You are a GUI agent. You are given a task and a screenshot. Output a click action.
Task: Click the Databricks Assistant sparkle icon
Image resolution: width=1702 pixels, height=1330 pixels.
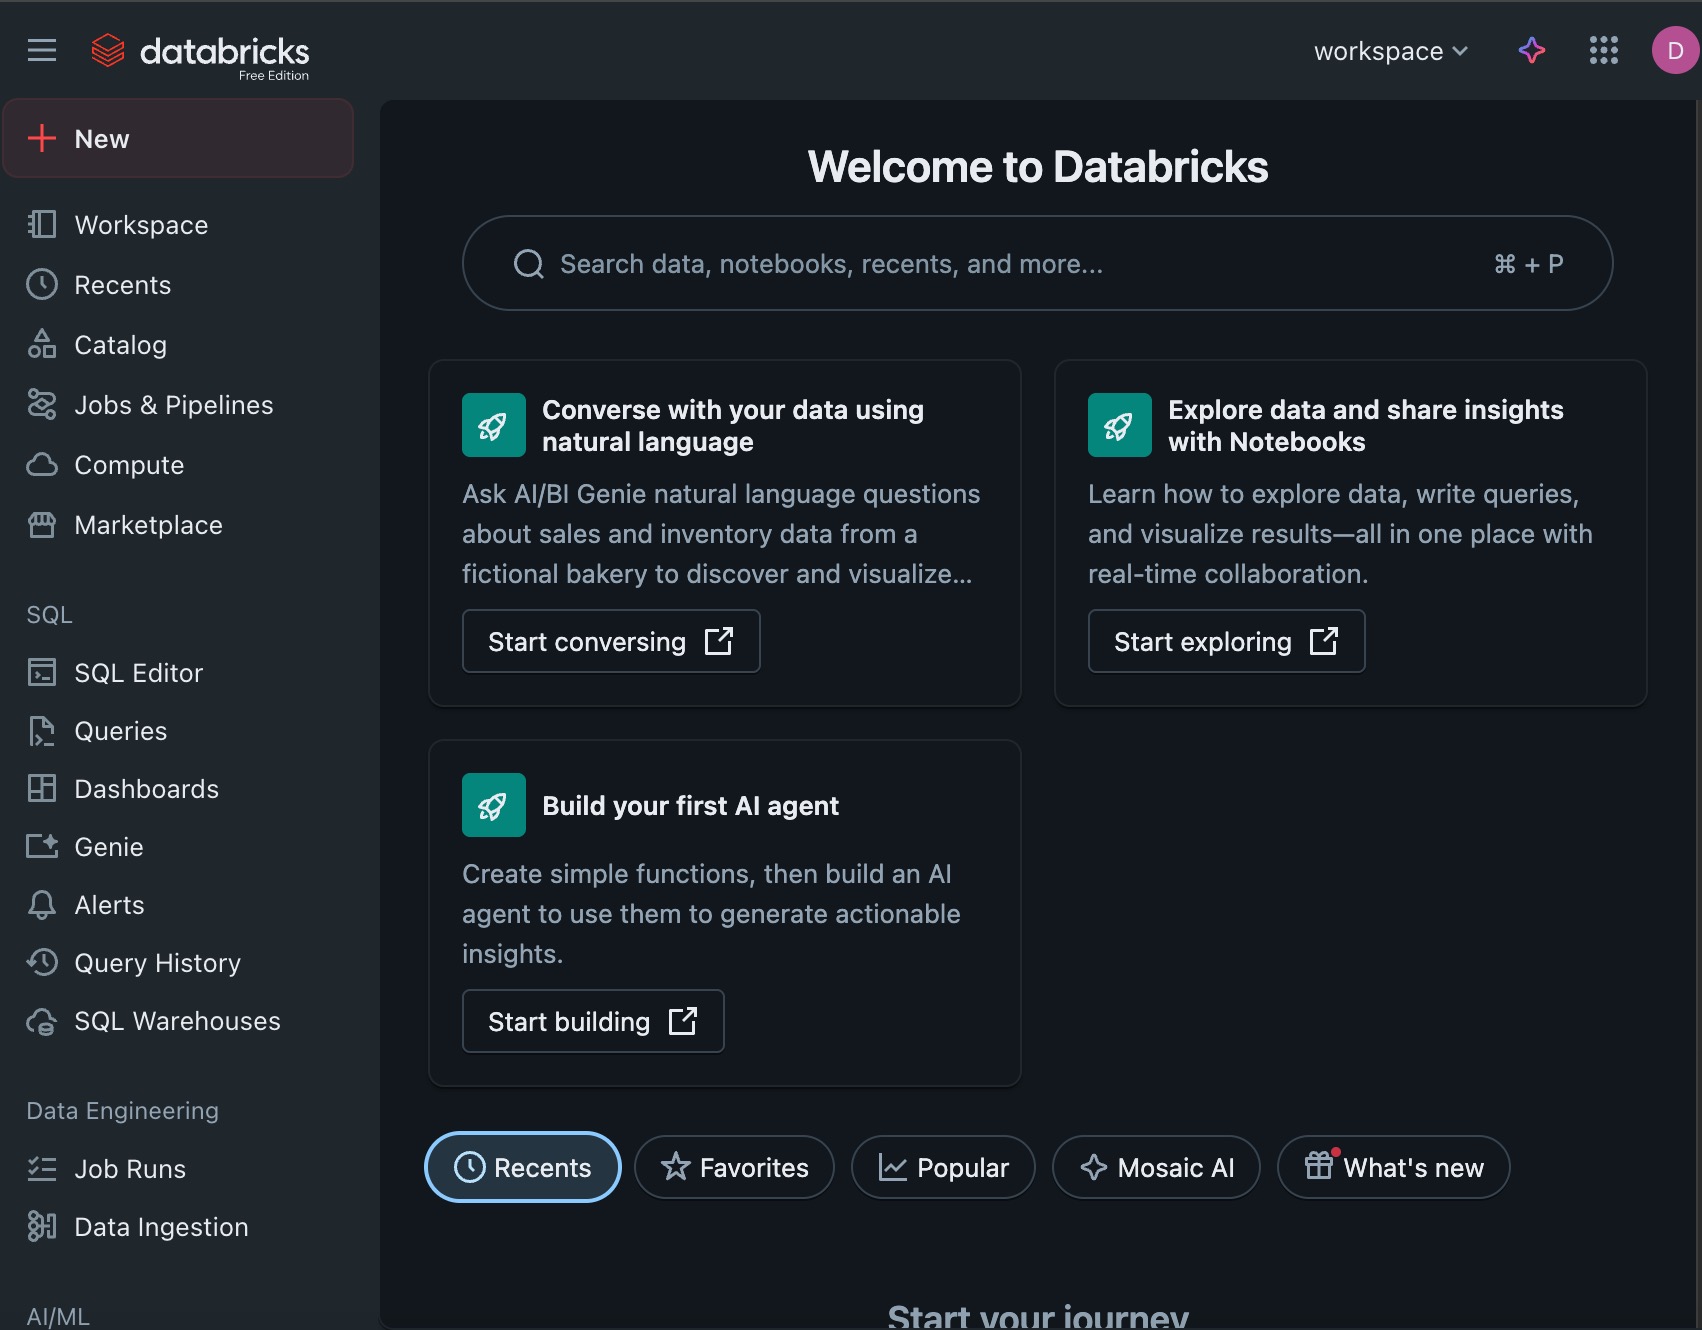coord(1532,50)
